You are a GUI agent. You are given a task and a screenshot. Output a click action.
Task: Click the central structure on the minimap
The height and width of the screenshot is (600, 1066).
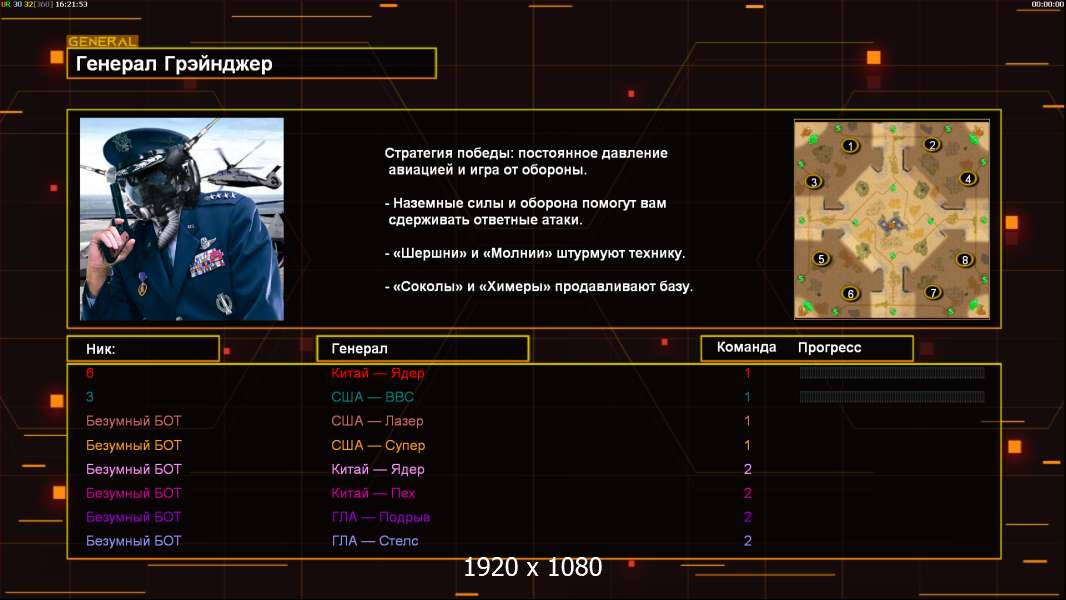coord(891,224)
